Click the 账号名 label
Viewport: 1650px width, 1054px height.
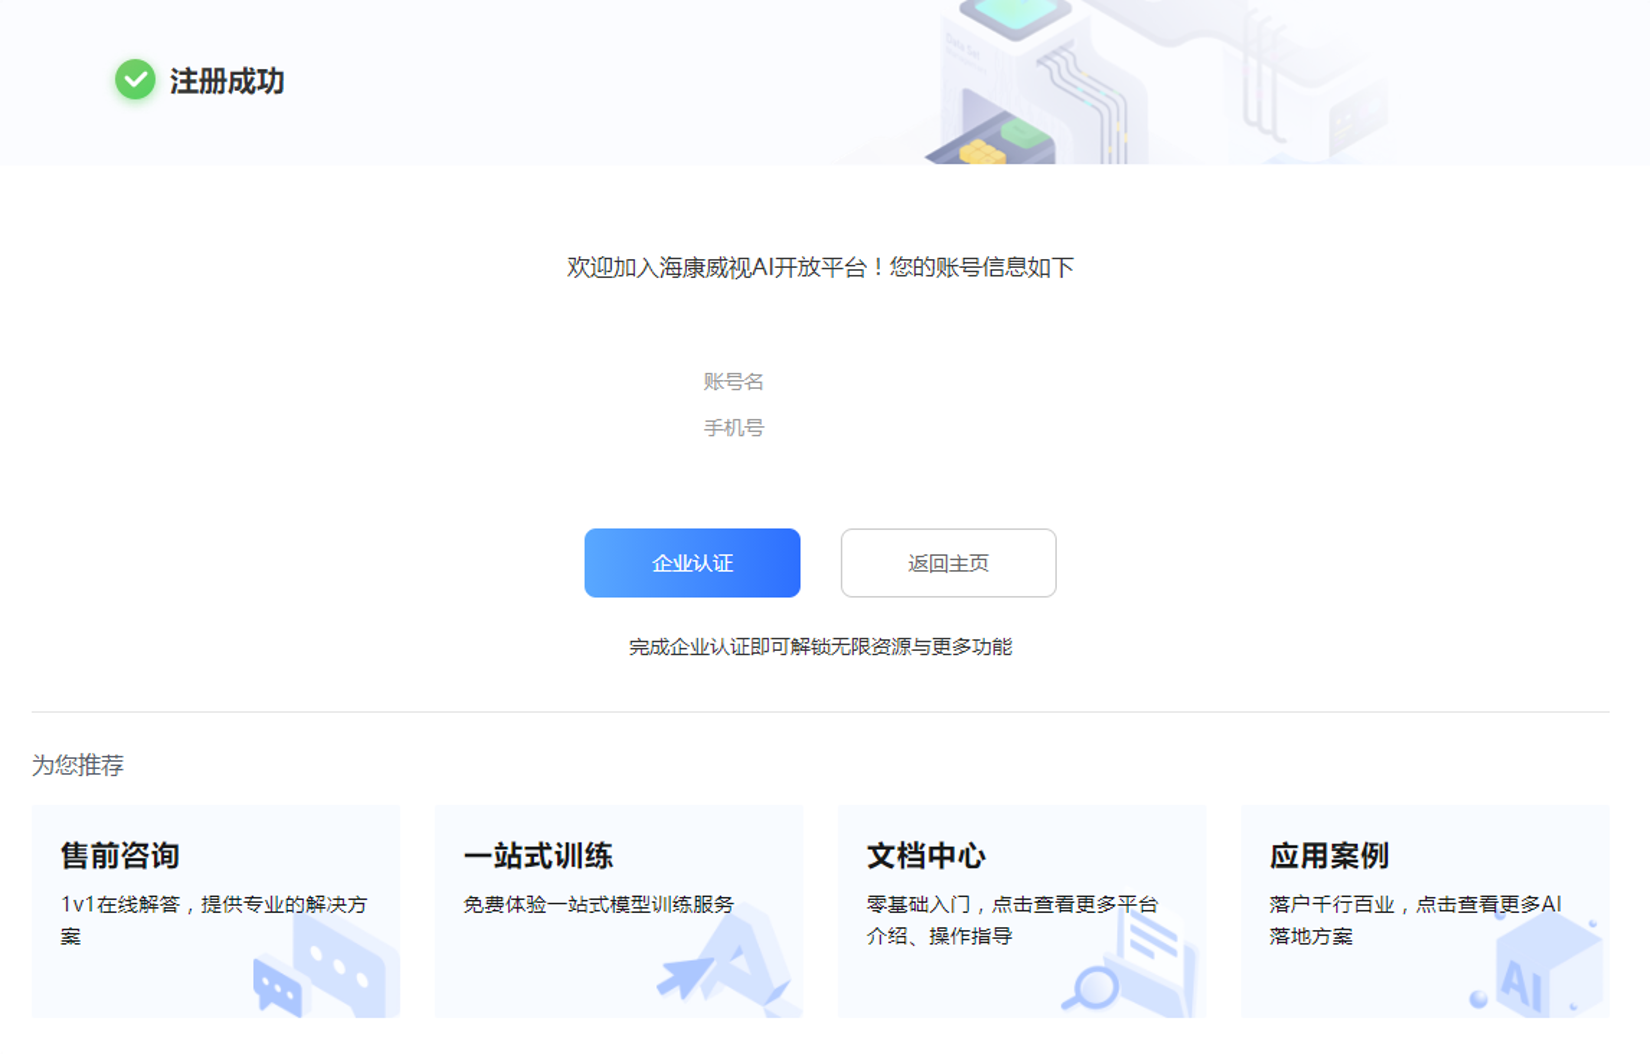point(733,381)
